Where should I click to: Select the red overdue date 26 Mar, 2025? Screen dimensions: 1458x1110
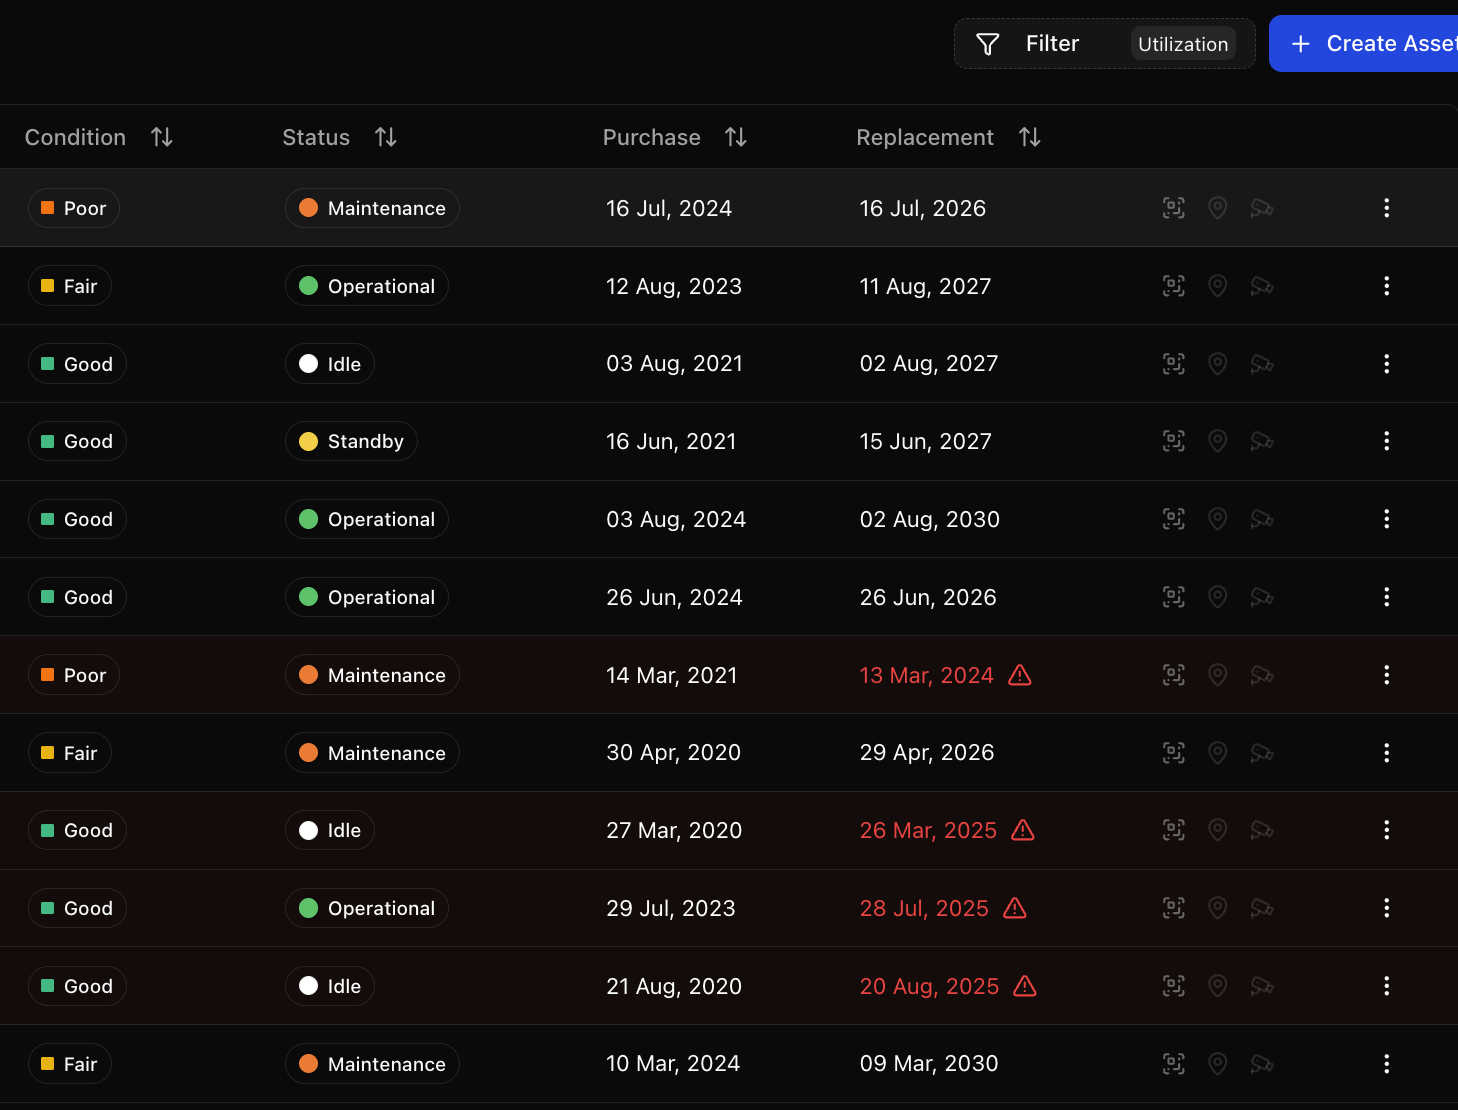[927, 830]
